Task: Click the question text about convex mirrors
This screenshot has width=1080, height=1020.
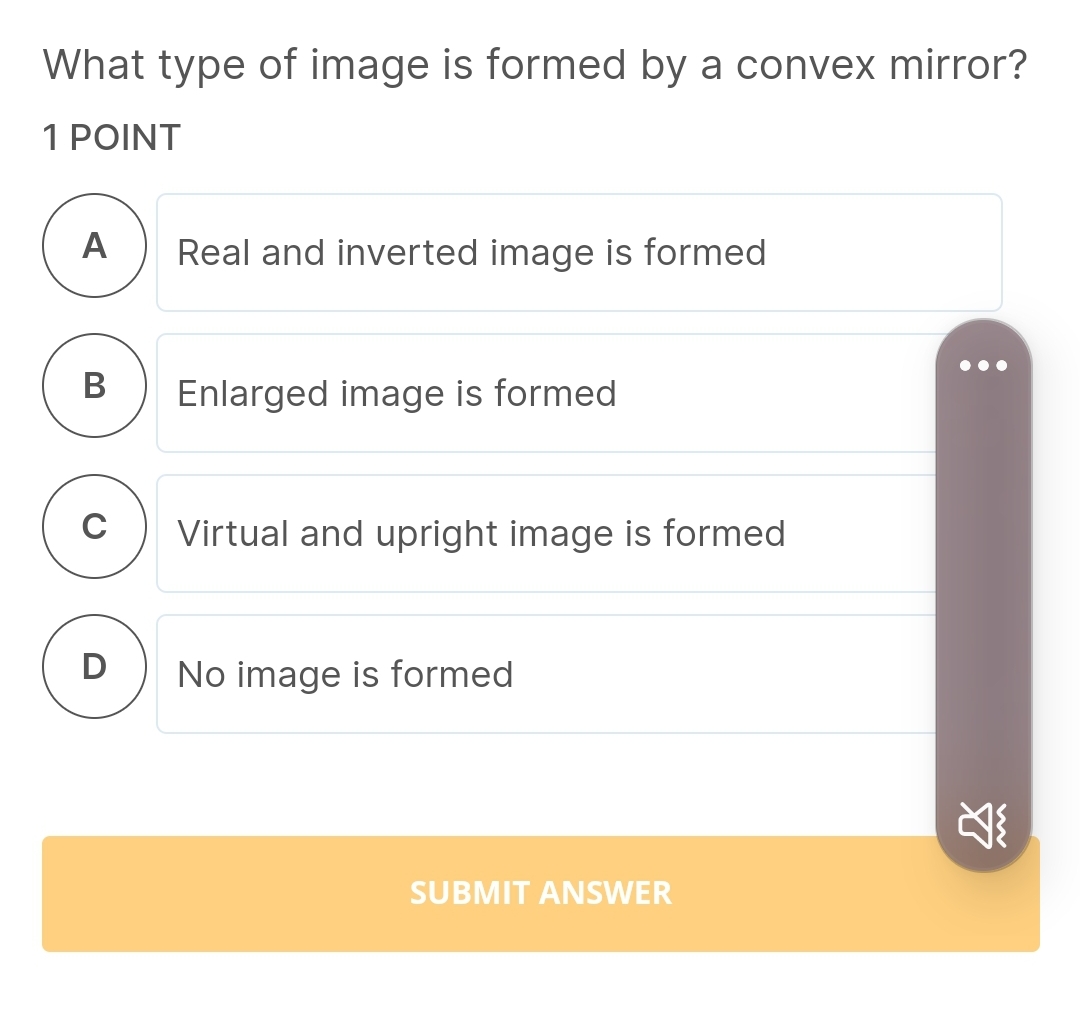Action: pyautogui.click(x=535, y=64)
